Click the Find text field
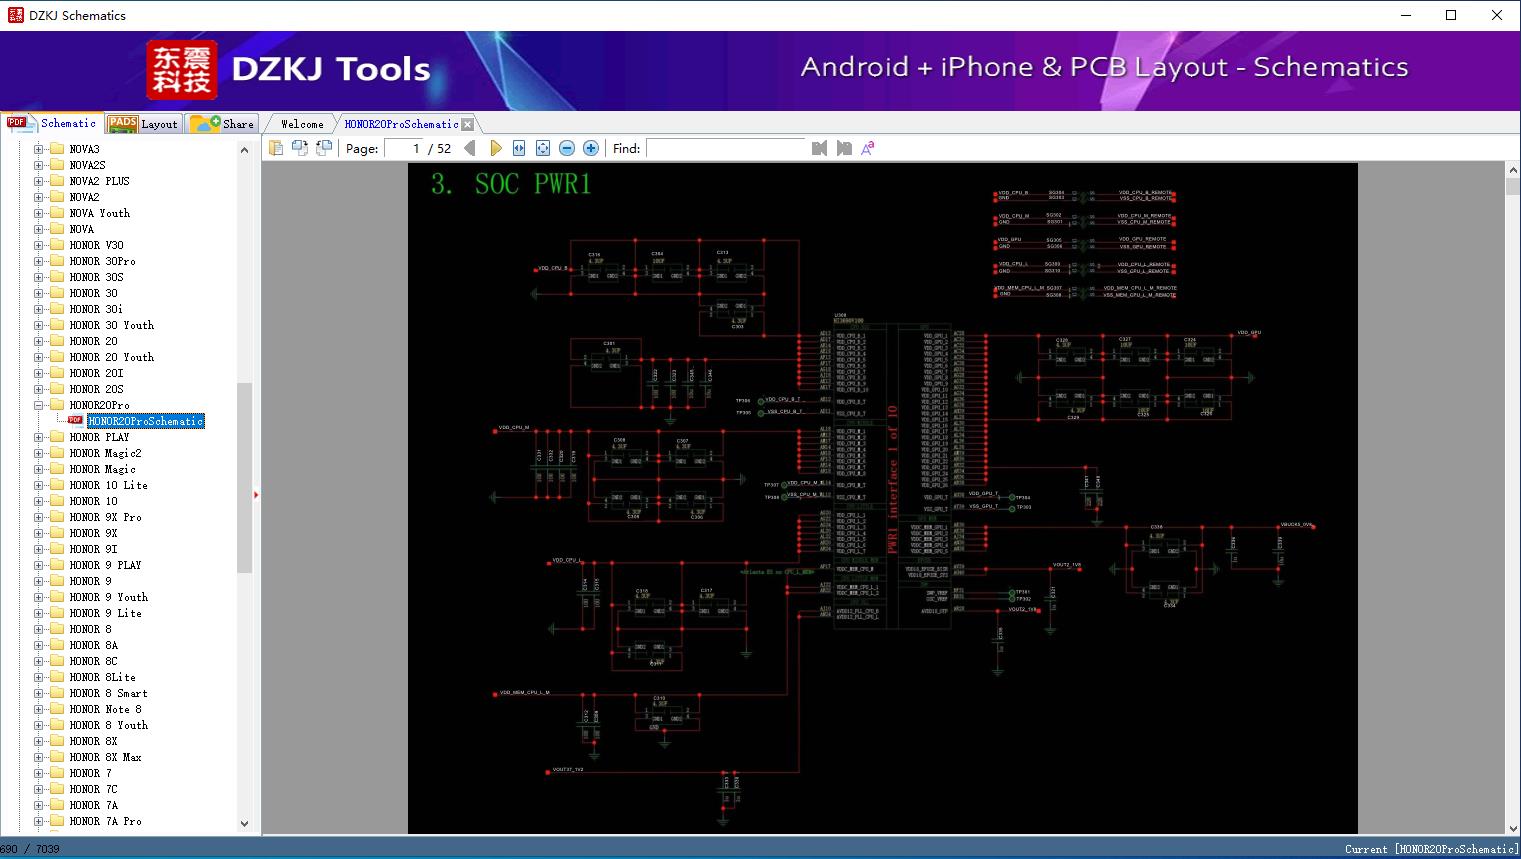This screenshot has height=859, width=1521. pos(726,148)
